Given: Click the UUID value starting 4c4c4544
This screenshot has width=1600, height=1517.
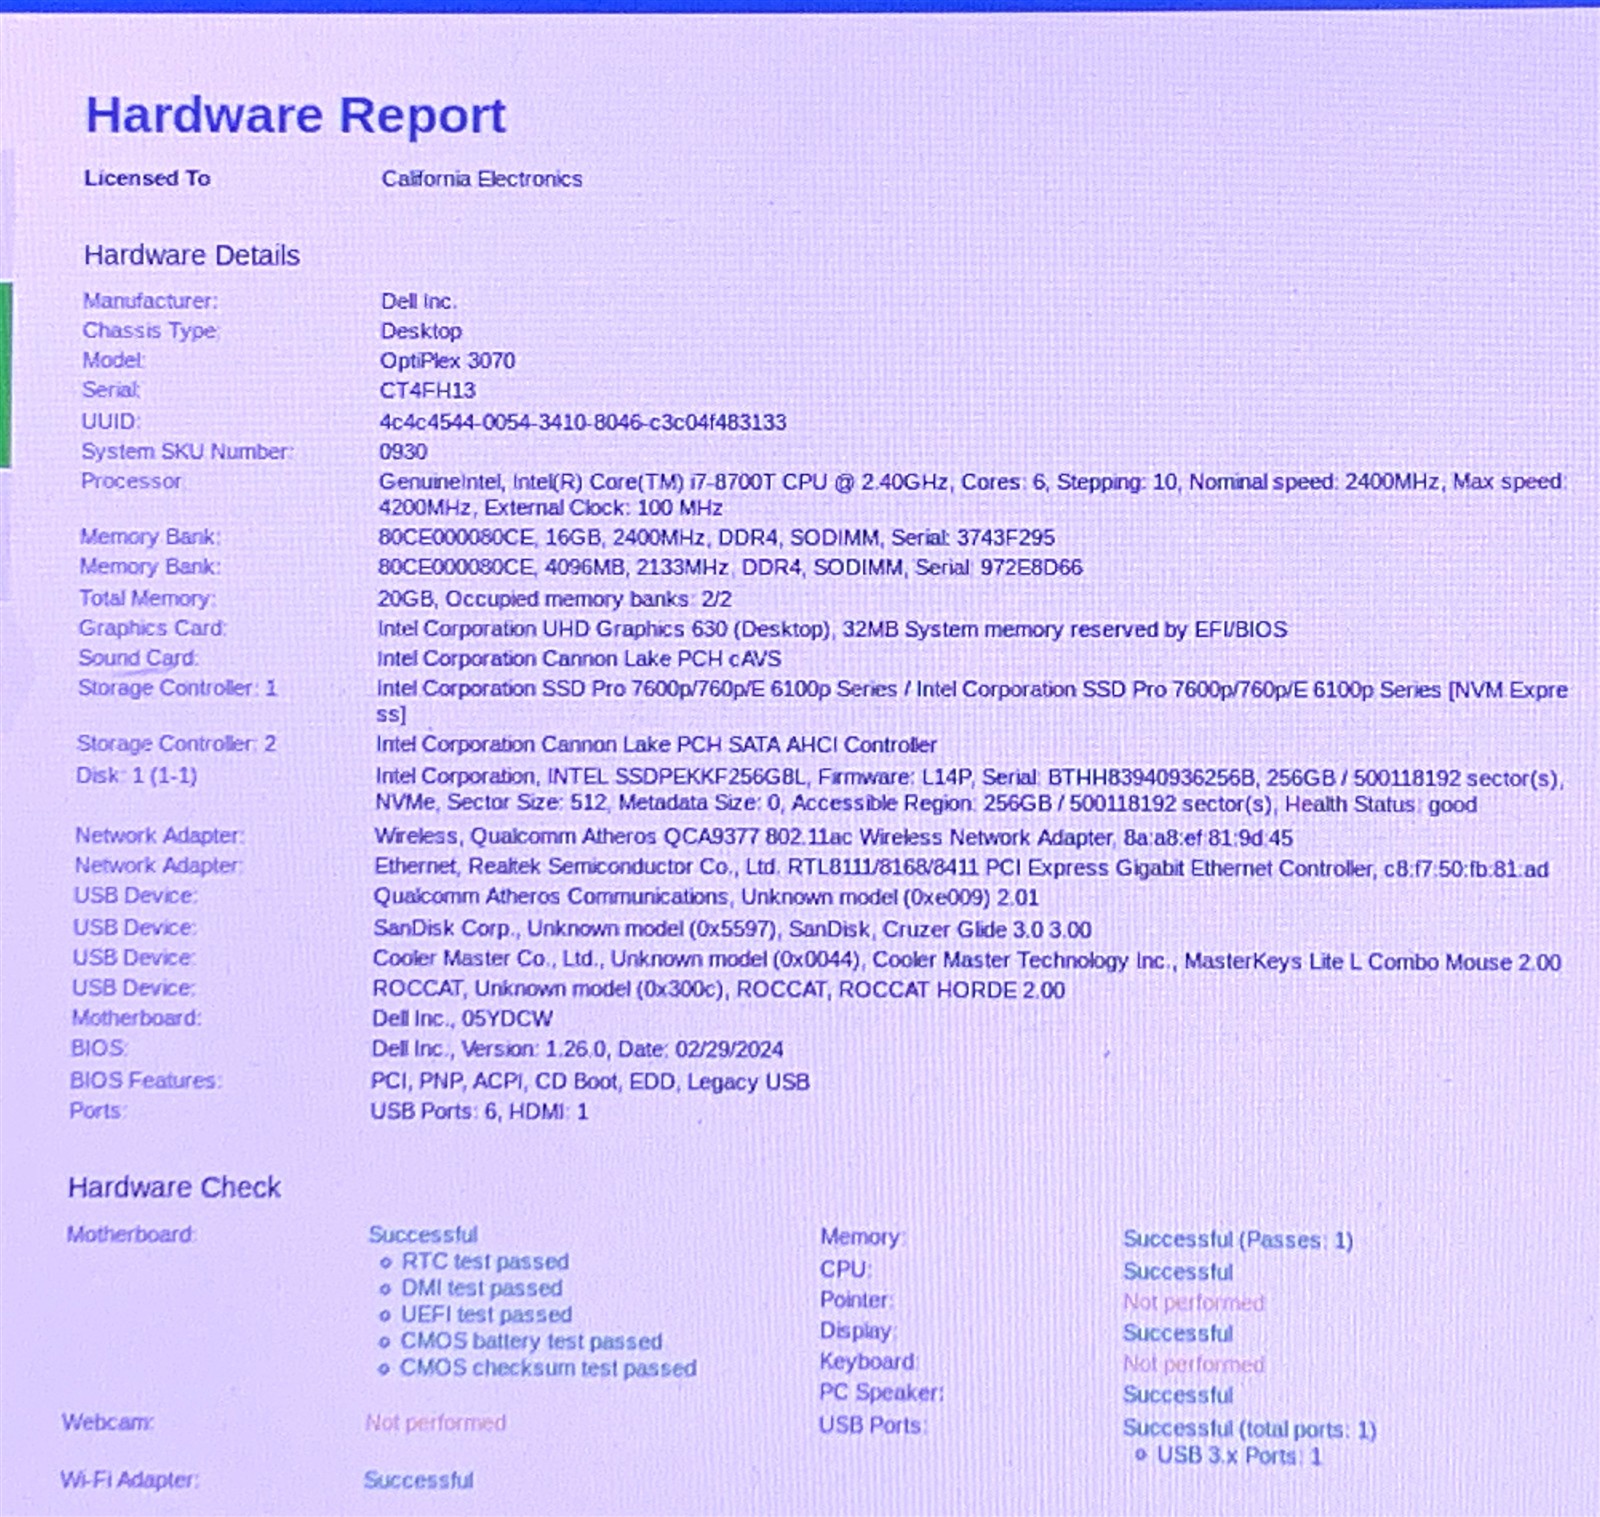Looking at the screenshot, I should click(x=583, y=422).
